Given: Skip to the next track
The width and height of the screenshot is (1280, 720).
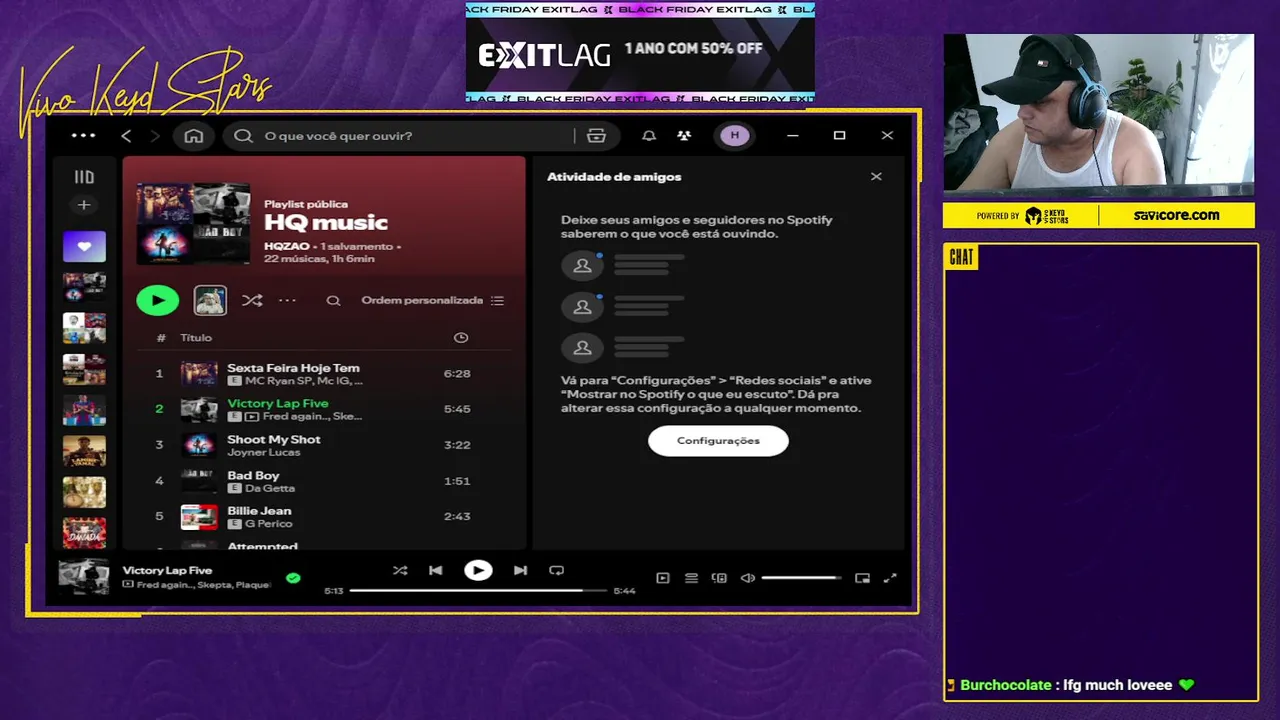Looking at the screenshot, I should (520, 571).
